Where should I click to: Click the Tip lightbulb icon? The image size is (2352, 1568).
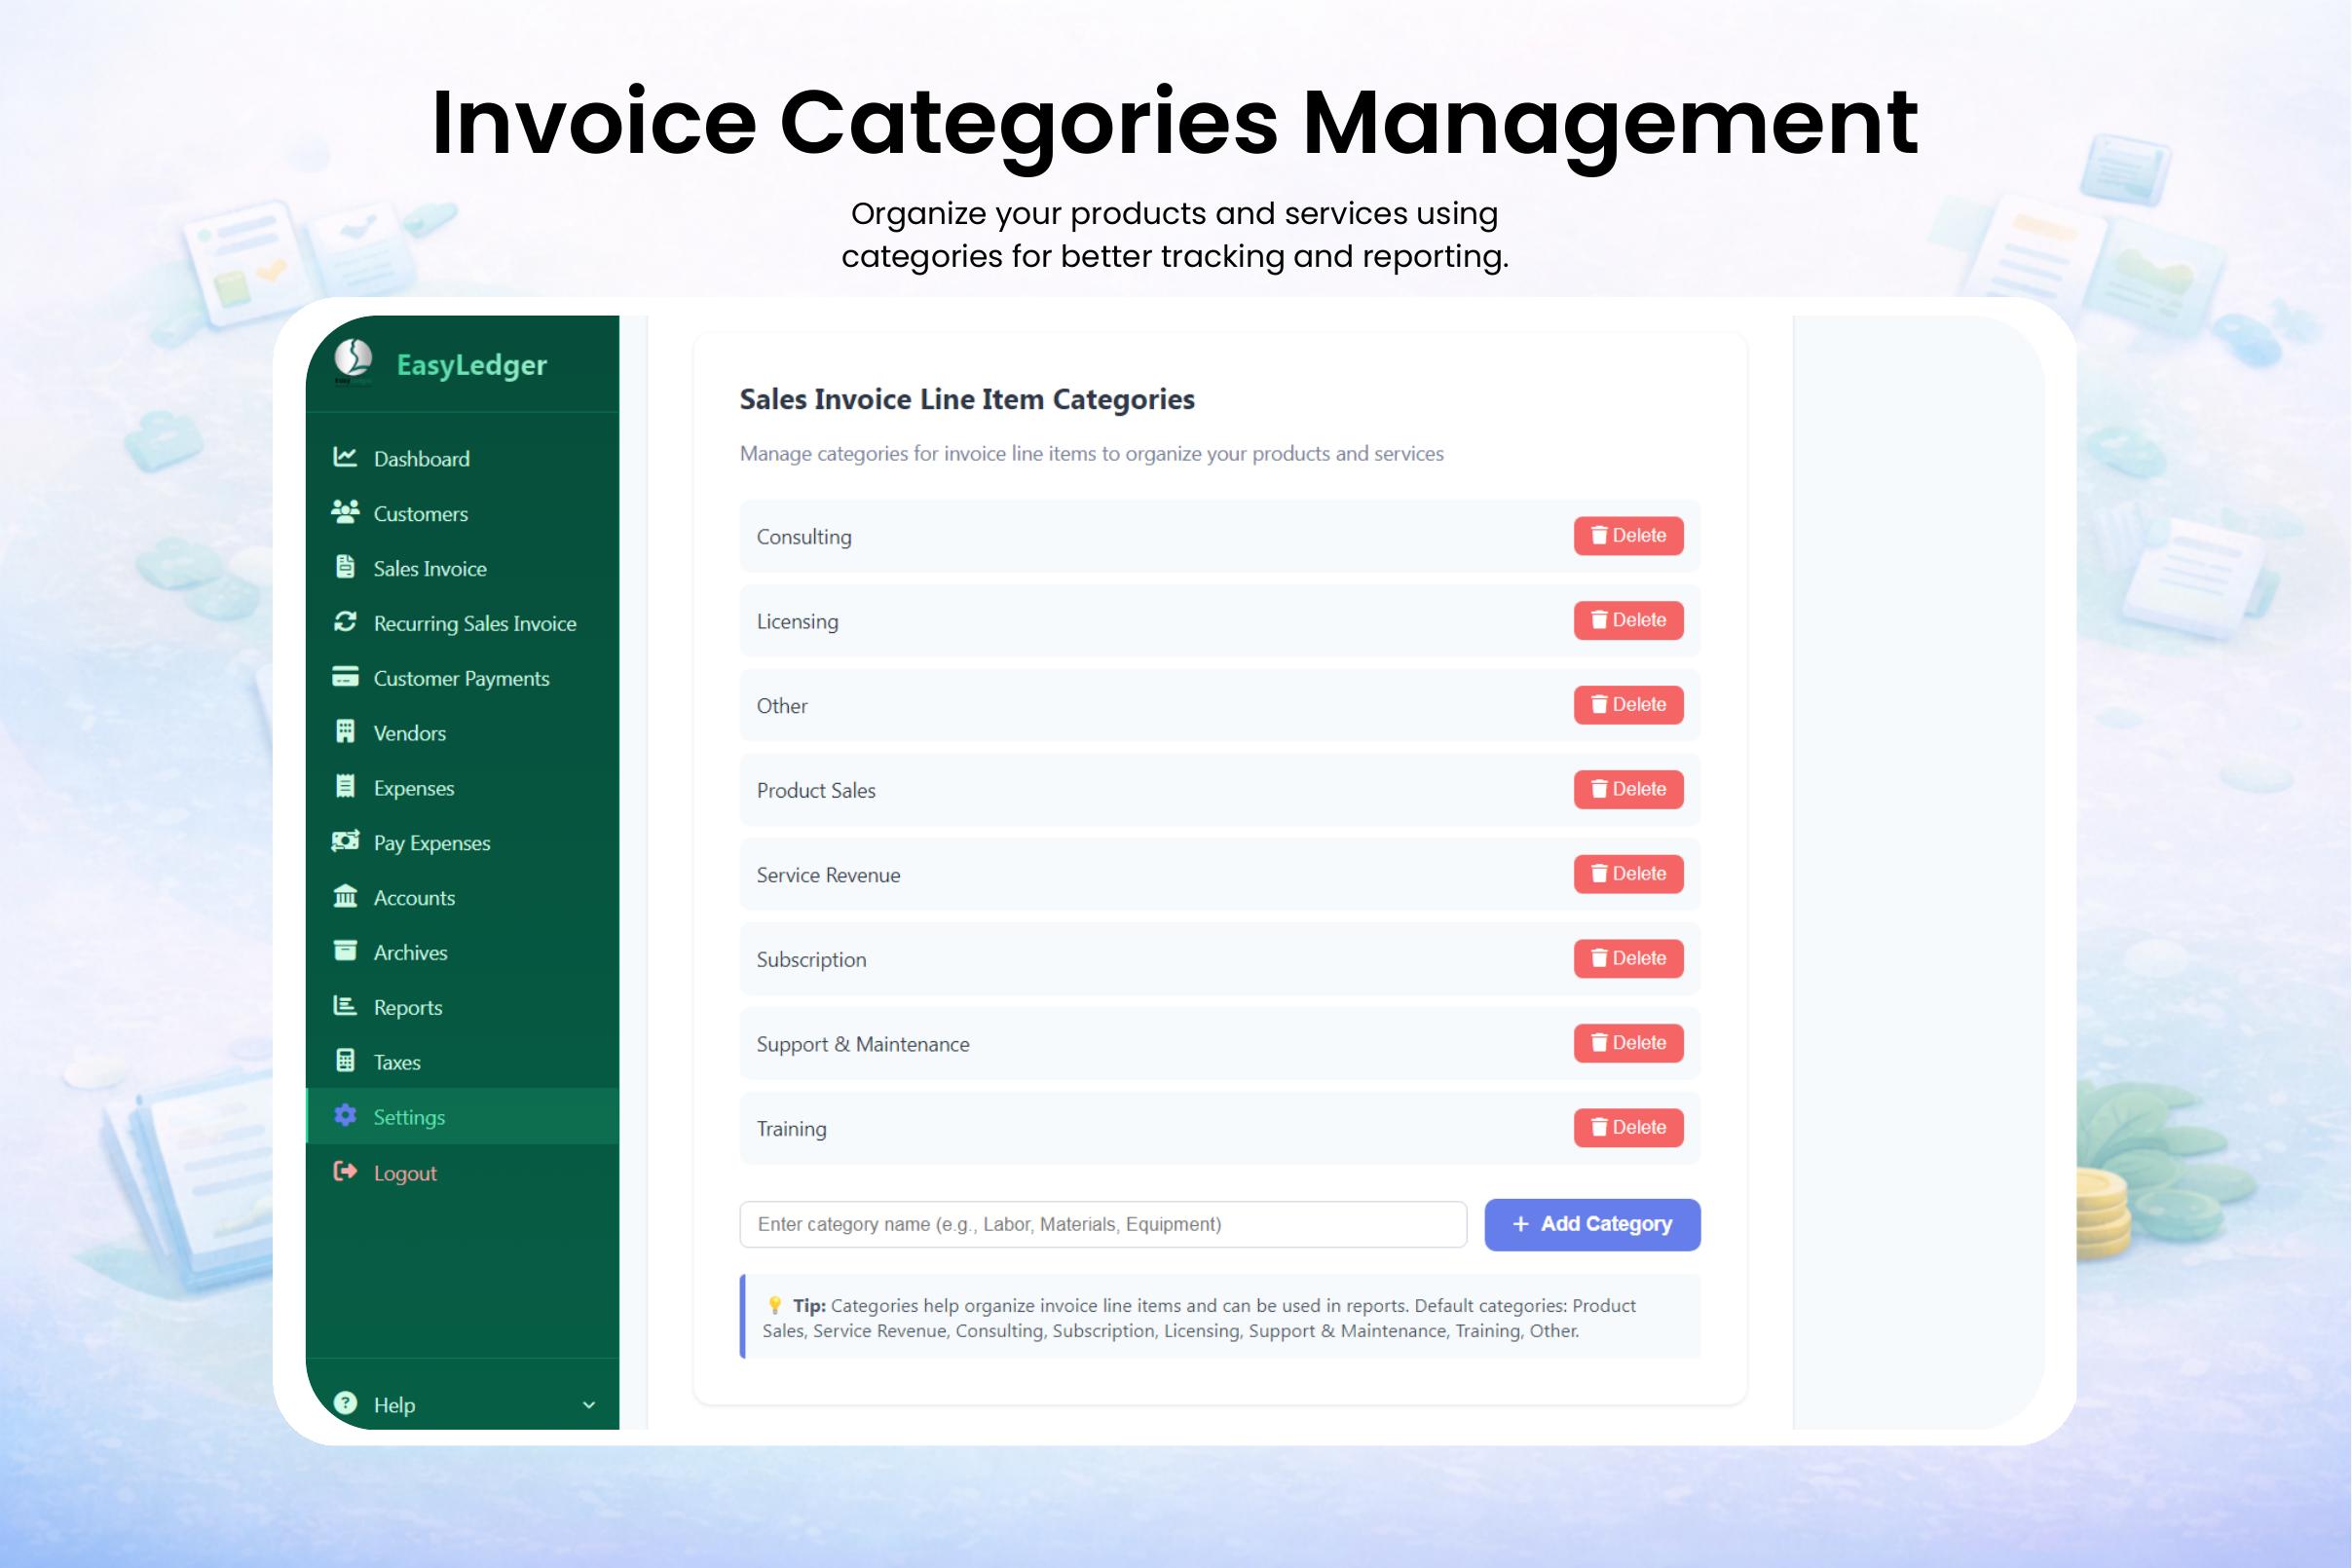774,1305
